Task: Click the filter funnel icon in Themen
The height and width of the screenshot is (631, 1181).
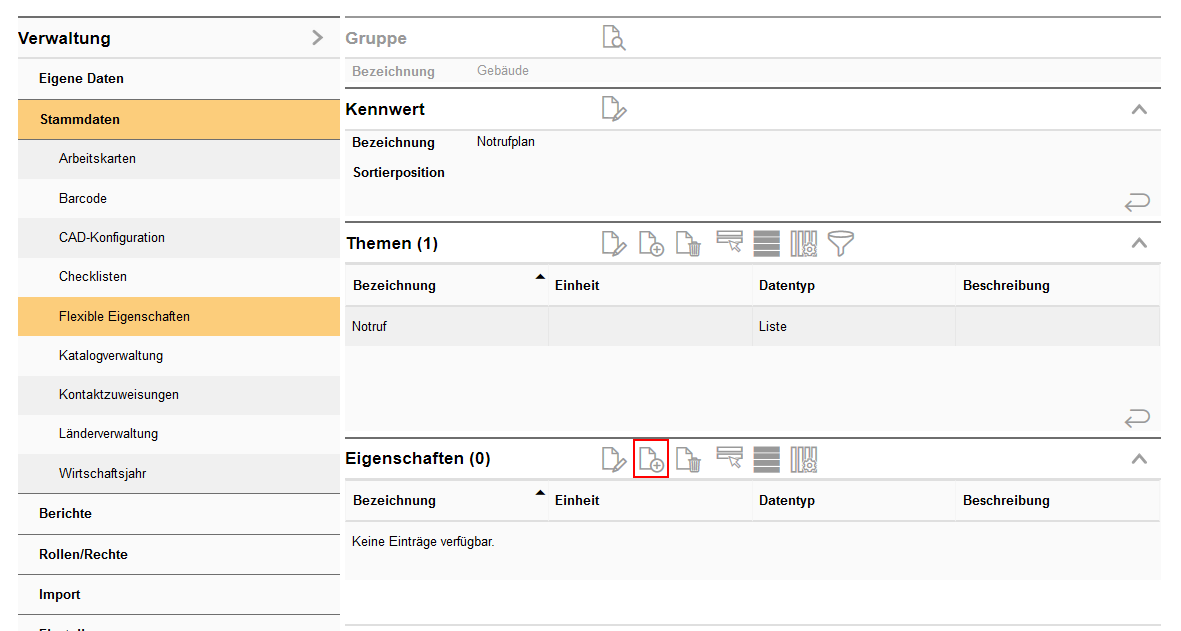Action: coord(841,243)
